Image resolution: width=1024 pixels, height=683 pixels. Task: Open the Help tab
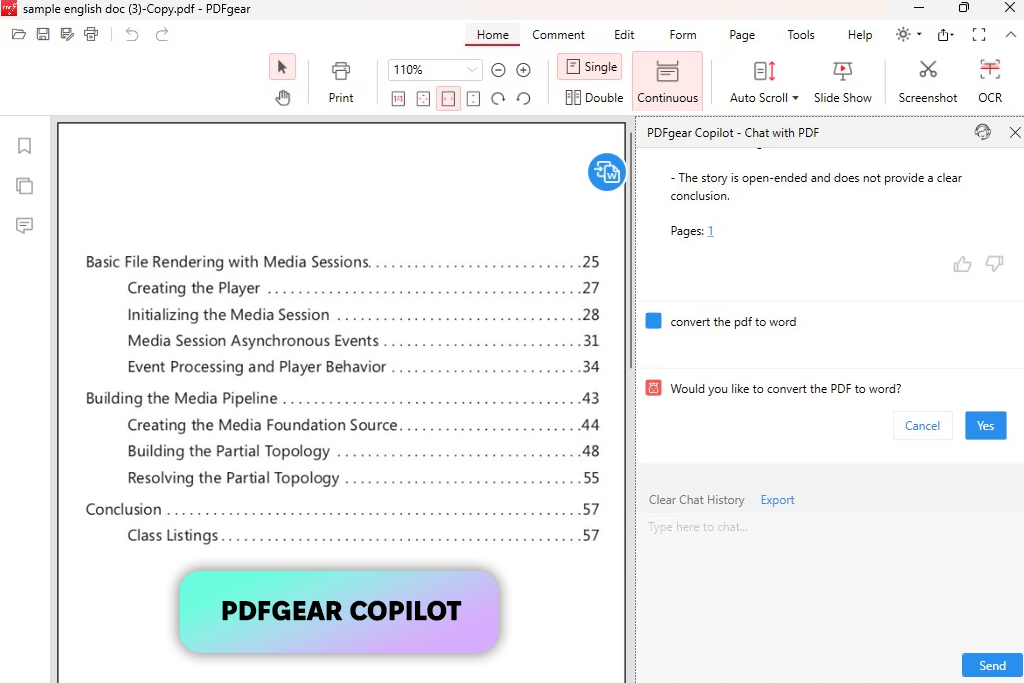coord(859,35)
